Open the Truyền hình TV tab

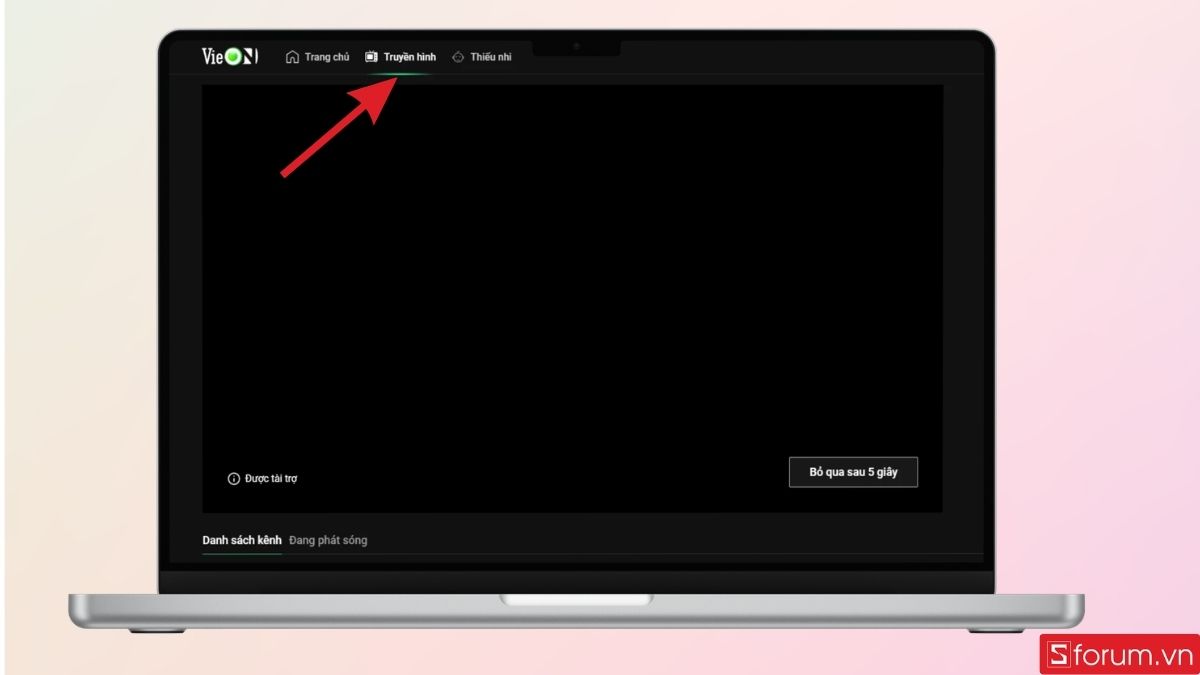pyautogui.click(x=400, y=57)
